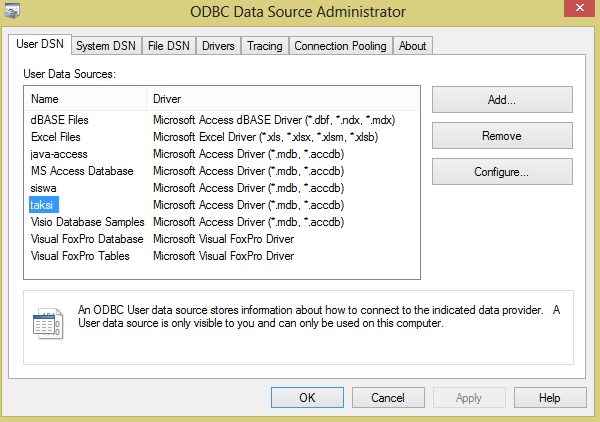
Task: Select the Tracing tab
Action: tap(264, 46)
